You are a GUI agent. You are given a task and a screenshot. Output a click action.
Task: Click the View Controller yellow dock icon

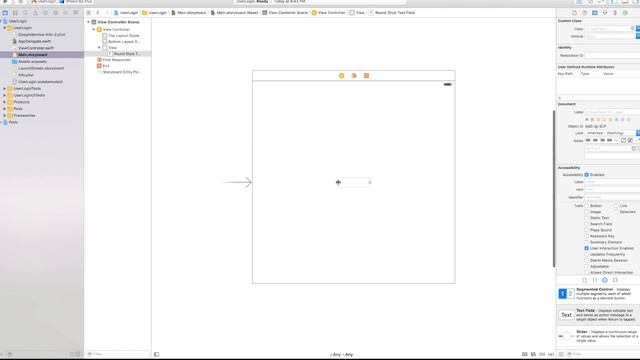(342, 76)
